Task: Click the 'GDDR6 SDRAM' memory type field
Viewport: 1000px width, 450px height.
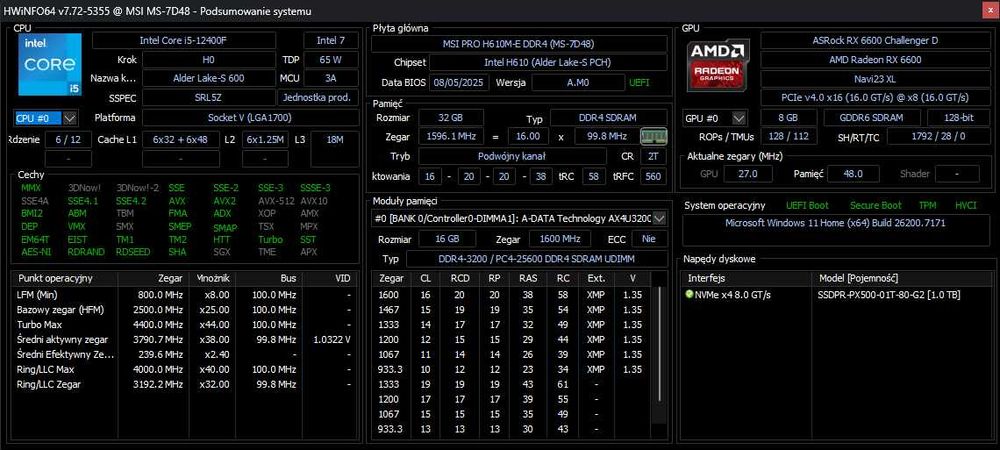Action: coord(872,118)
